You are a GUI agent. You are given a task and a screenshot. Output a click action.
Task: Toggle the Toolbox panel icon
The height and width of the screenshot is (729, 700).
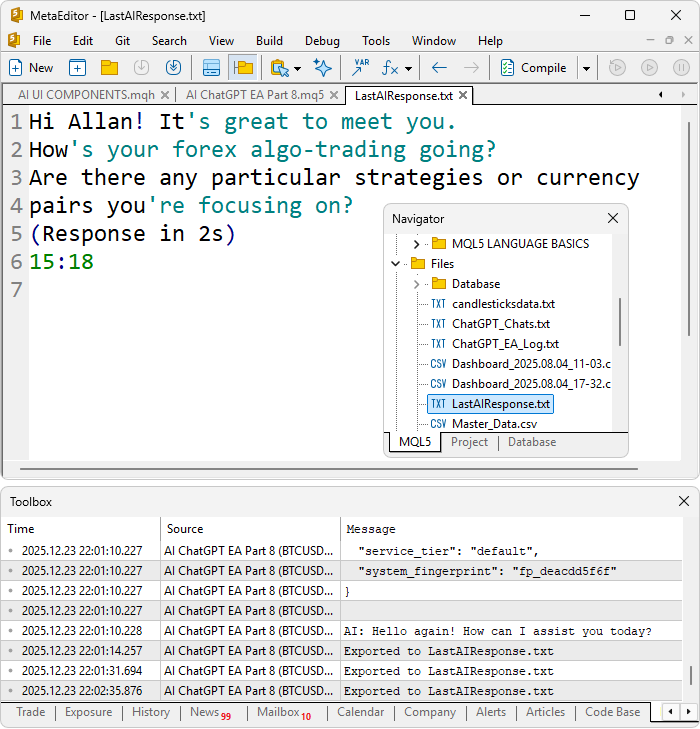211,68
